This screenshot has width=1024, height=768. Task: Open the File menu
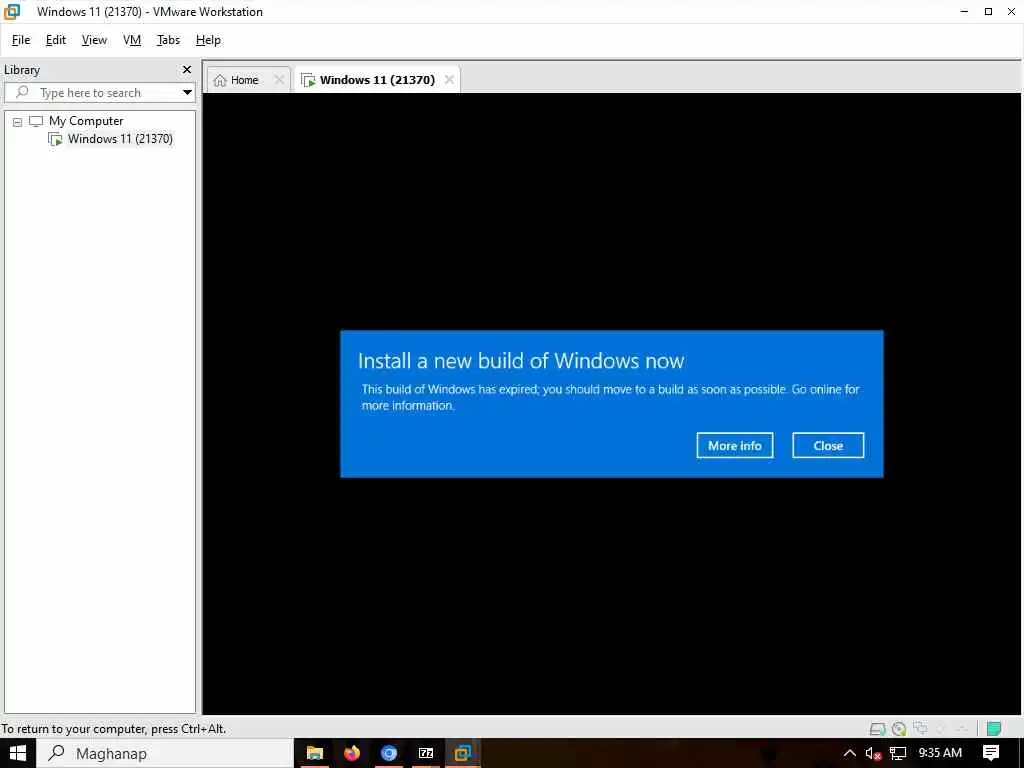[x=21, y=40]
